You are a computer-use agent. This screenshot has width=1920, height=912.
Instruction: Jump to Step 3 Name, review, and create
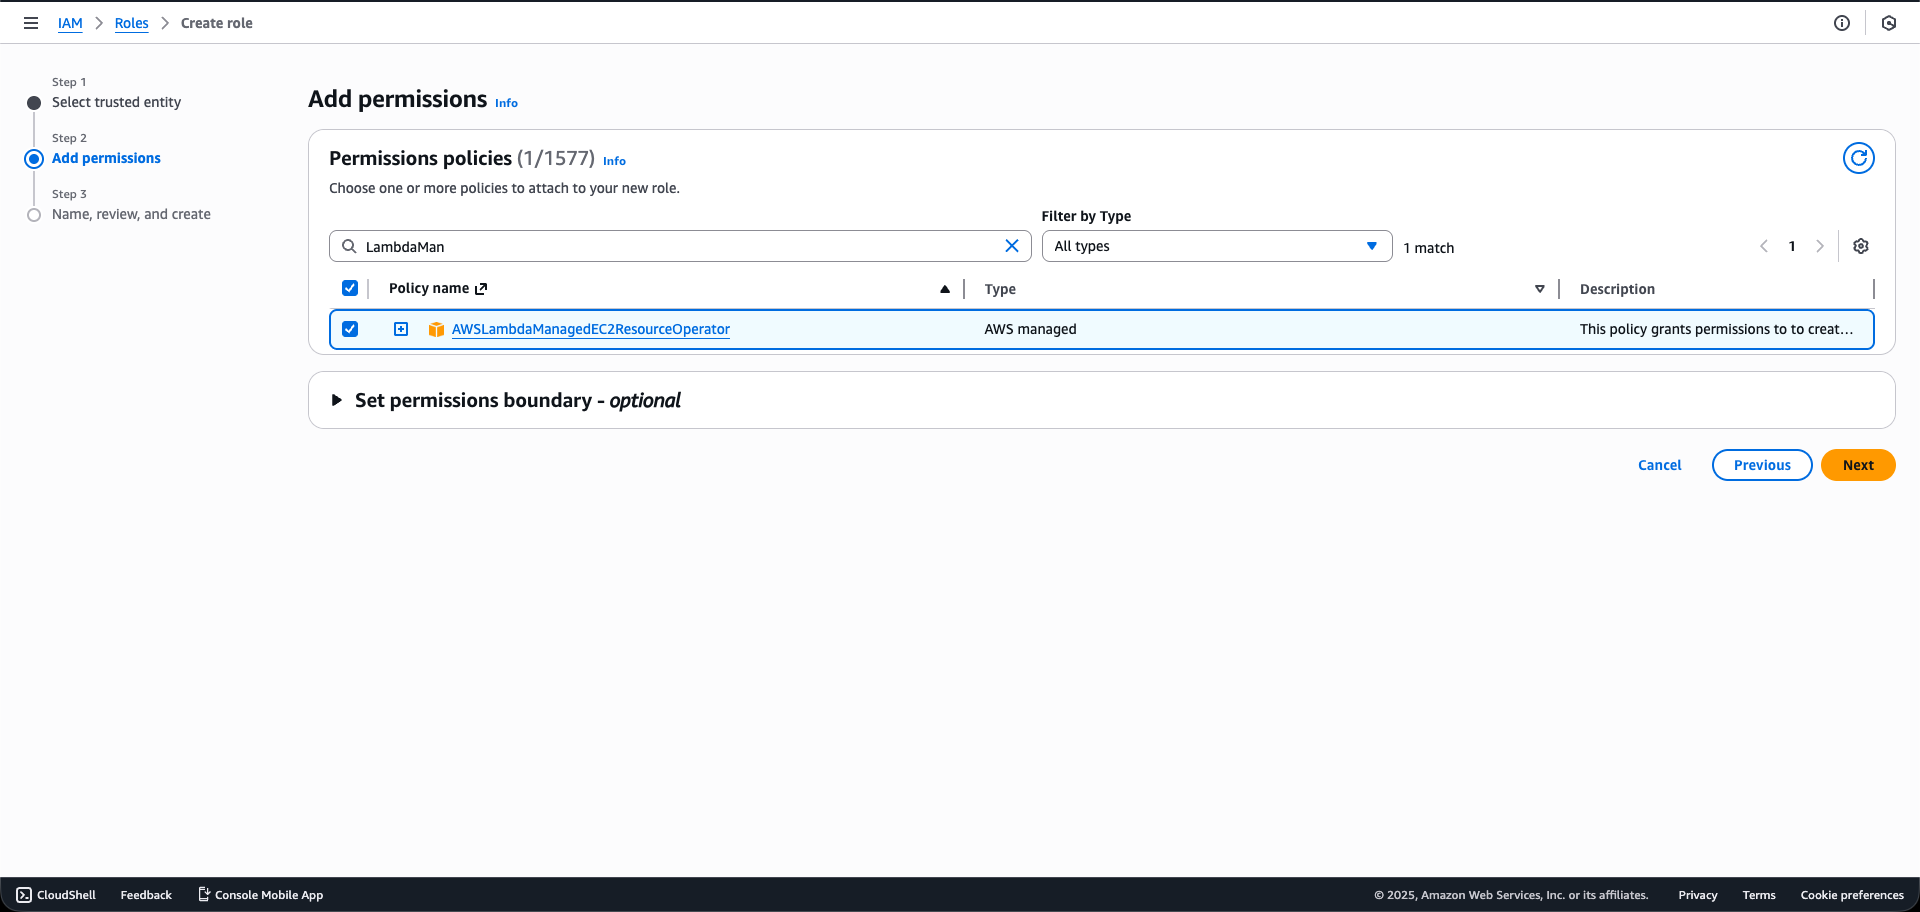pos(131,214)
